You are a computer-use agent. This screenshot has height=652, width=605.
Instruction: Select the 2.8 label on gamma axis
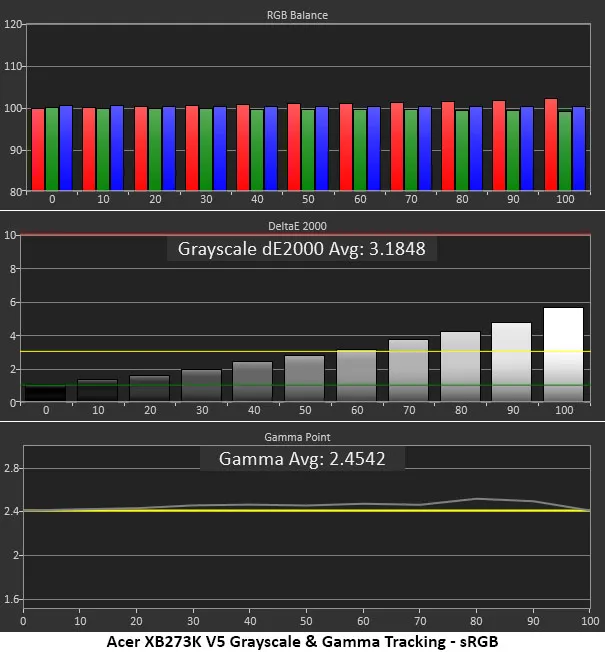tap(12, 468)
